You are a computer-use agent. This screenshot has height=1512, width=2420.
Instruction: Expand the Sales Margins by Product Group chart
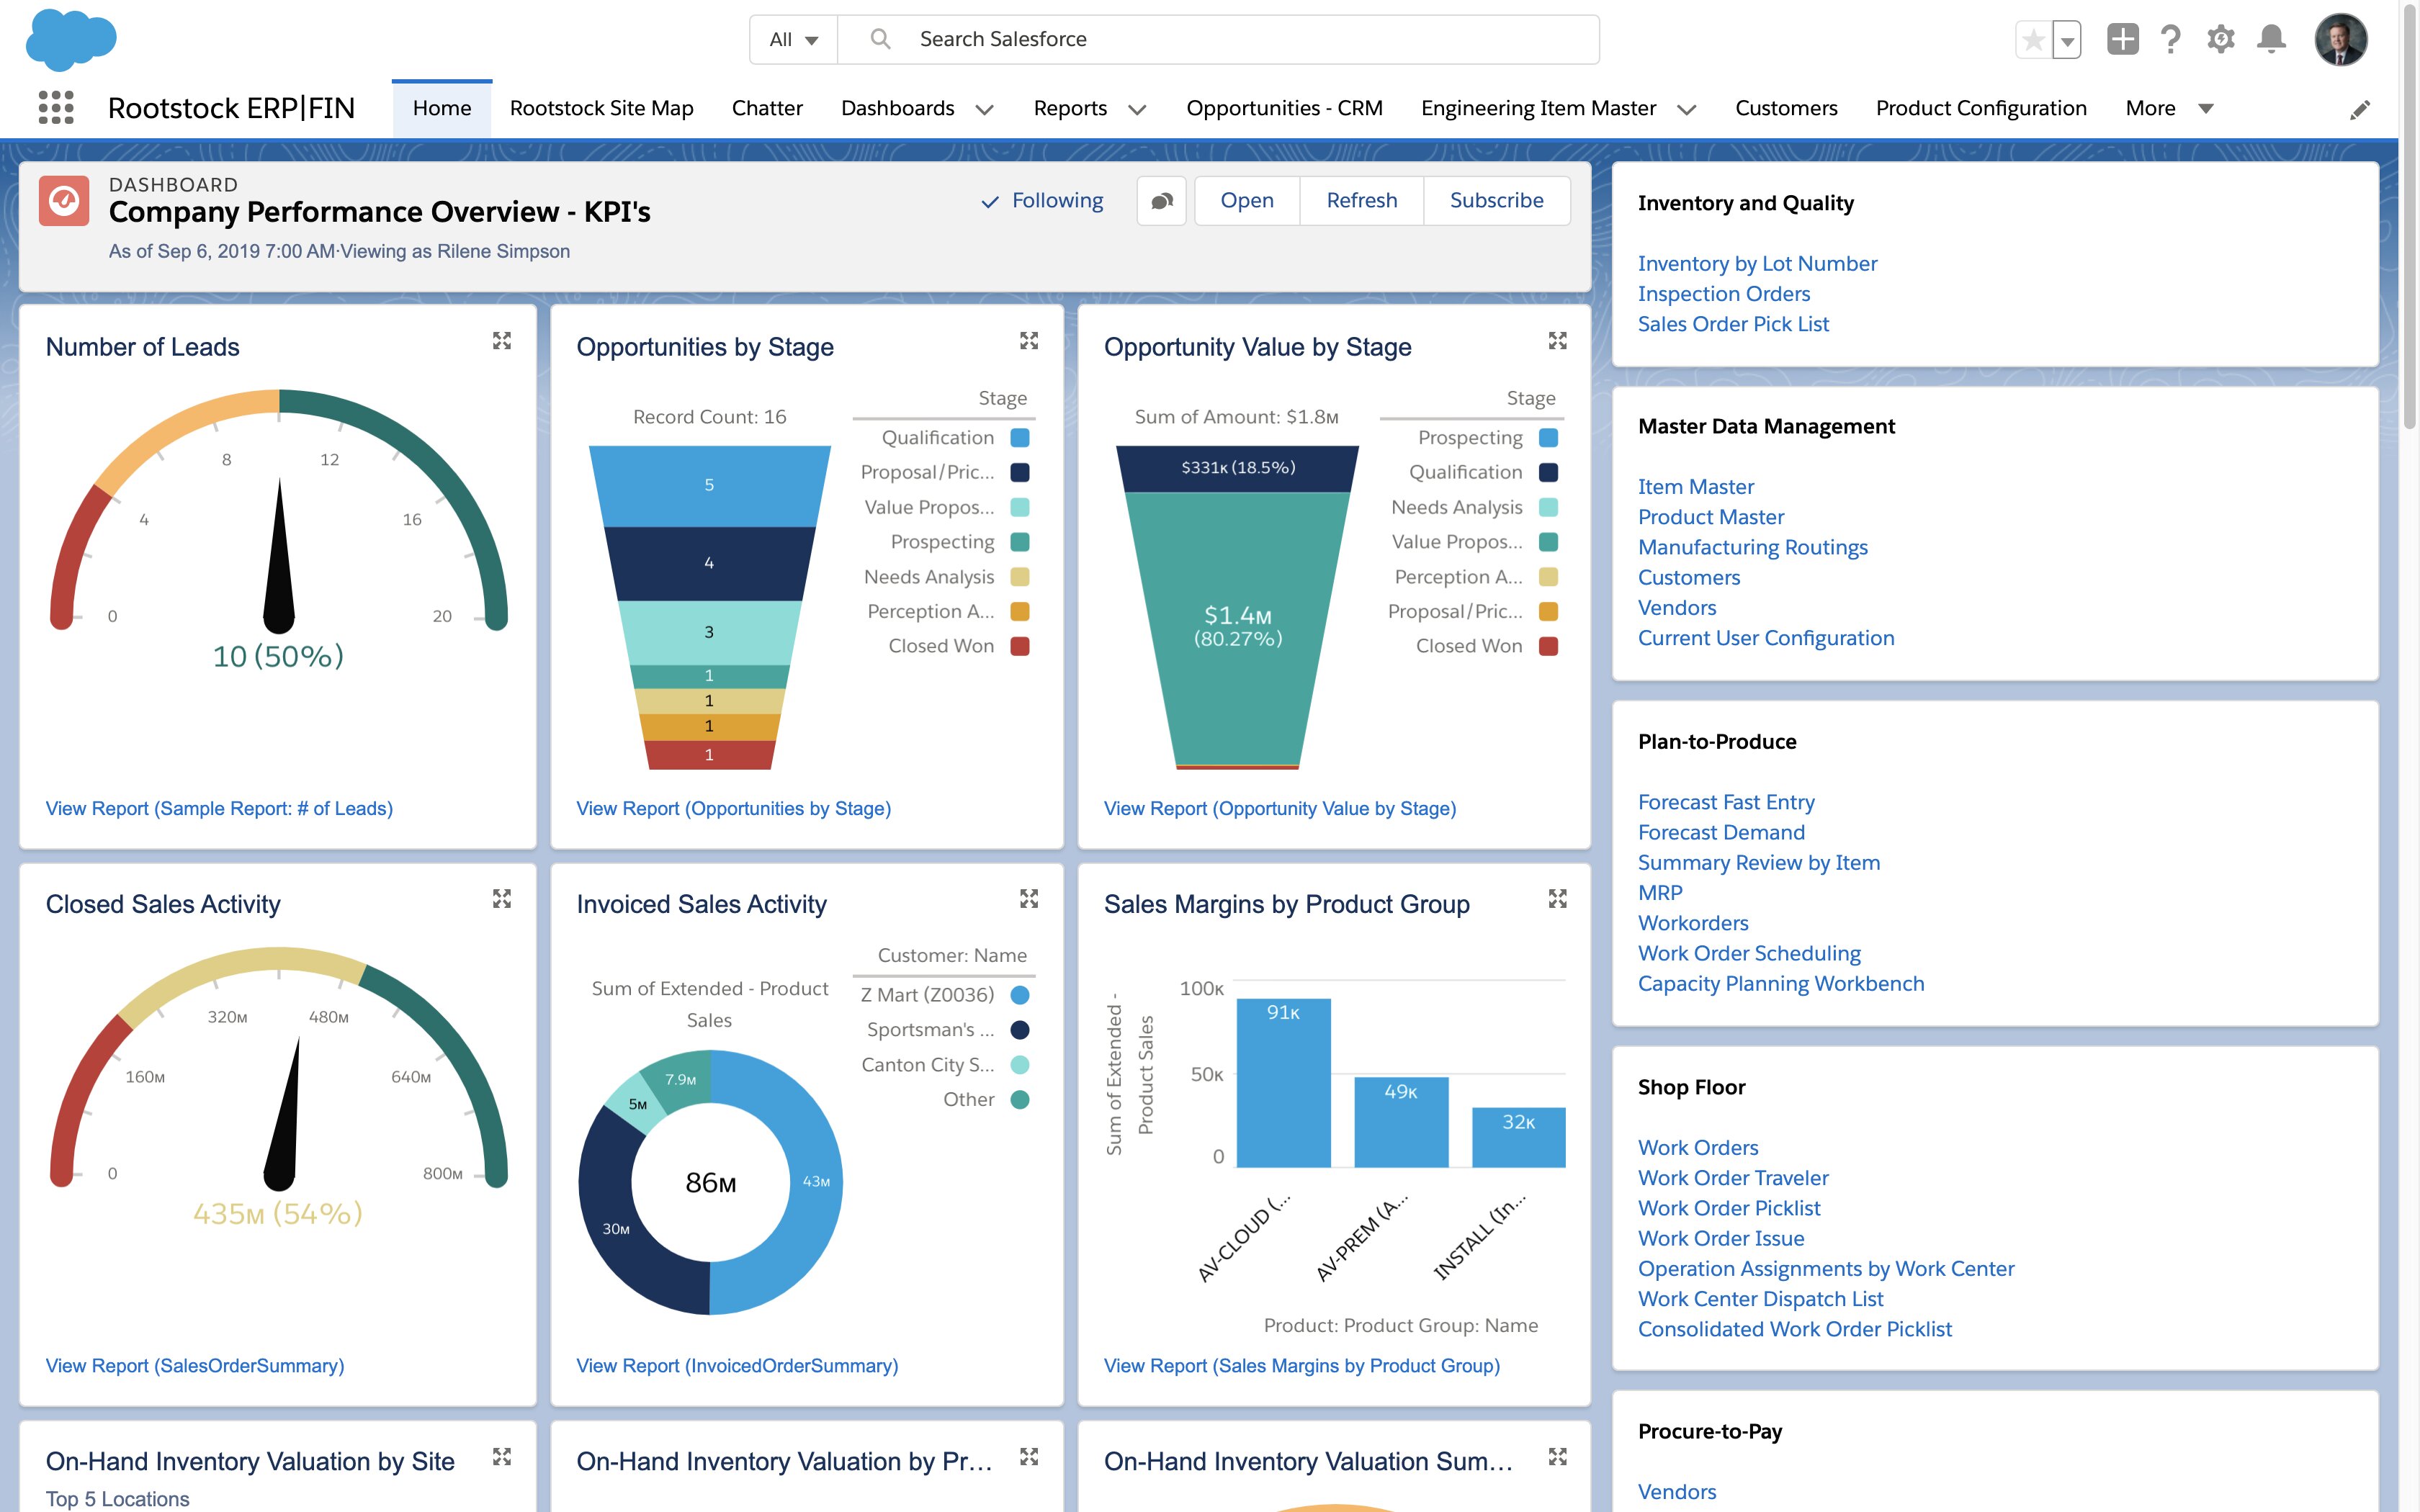click(x=1557, y=898)
